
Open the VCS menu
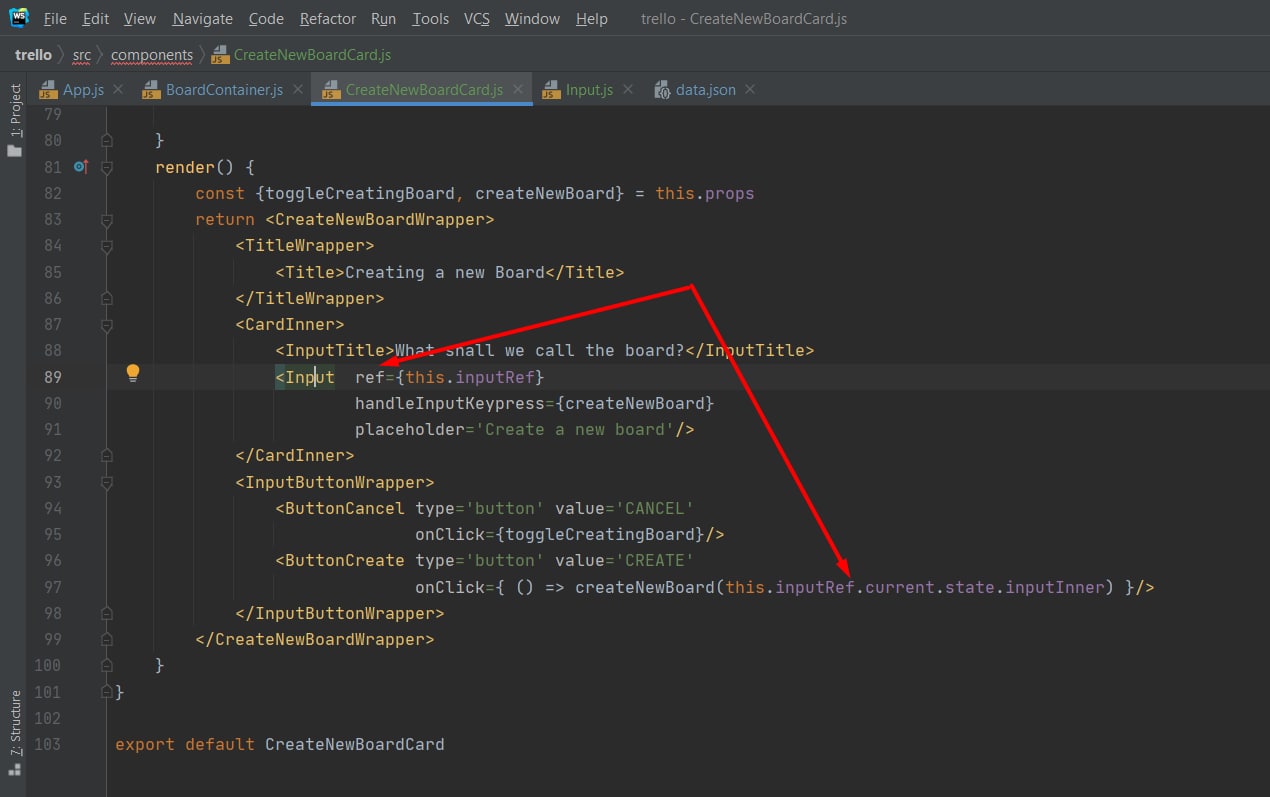coord(477,19)
